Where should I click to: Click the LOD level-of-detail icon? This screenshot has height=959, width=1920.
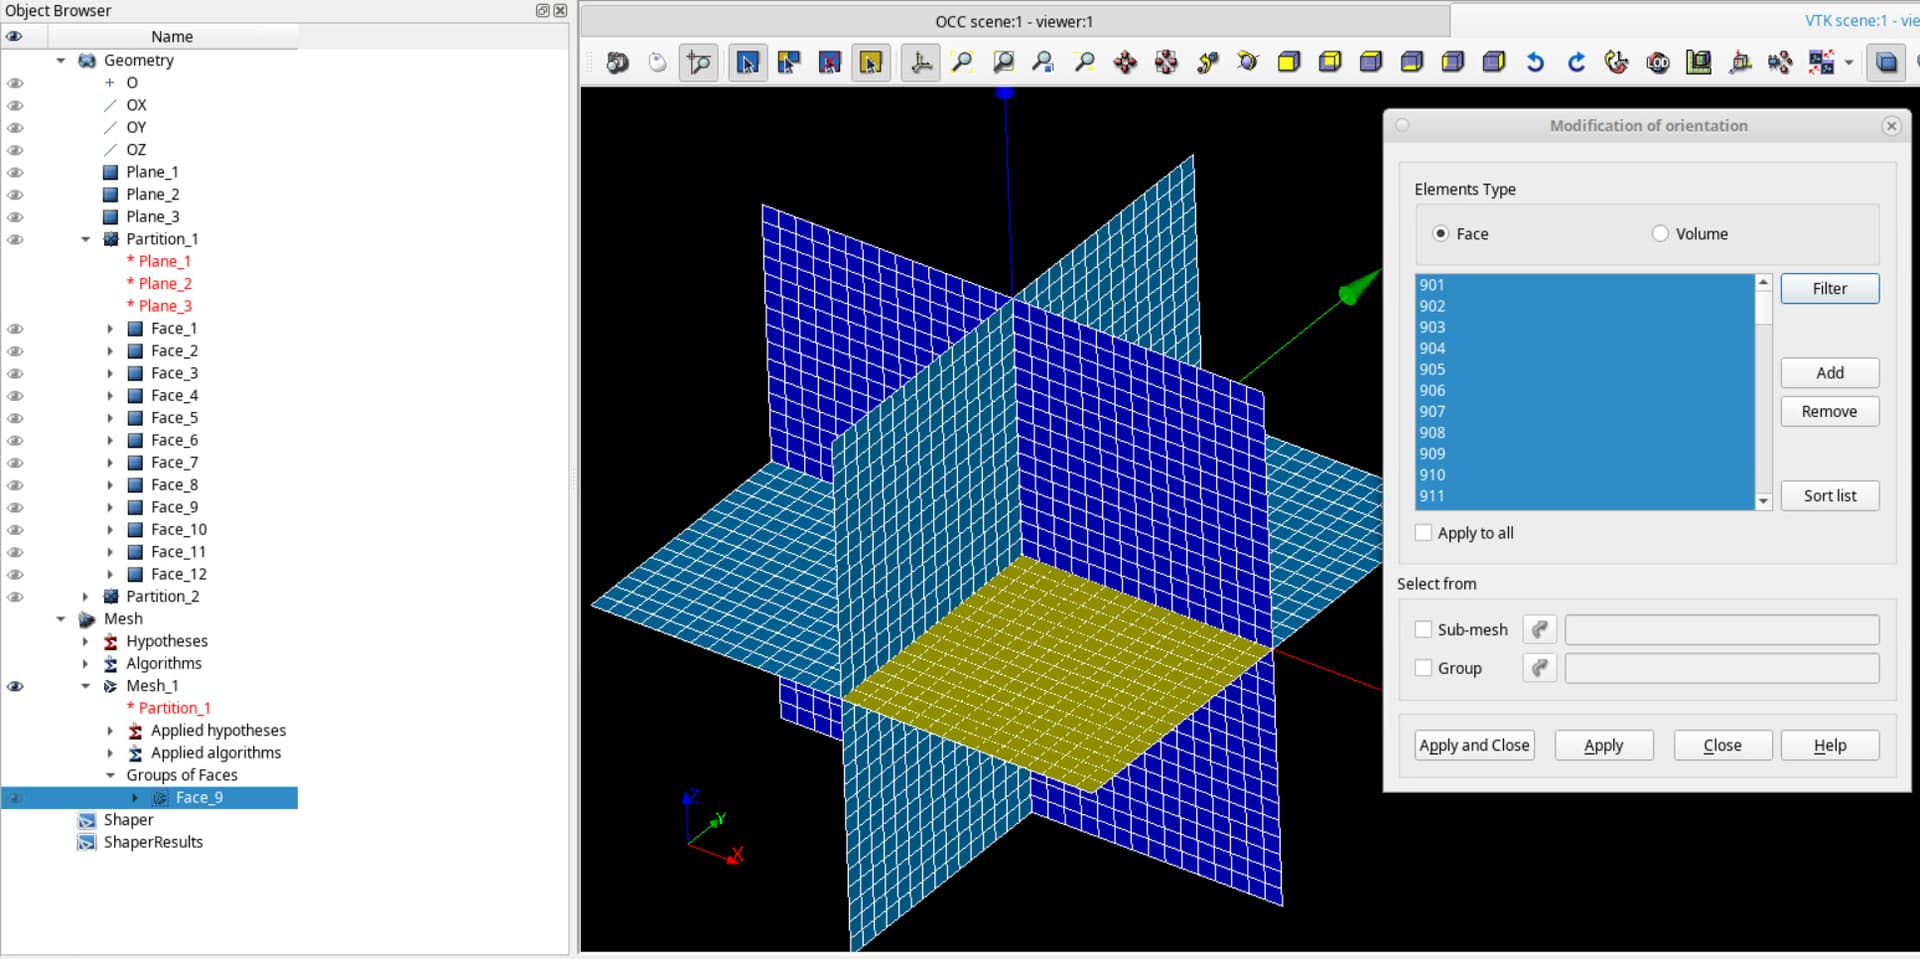click(1658, 63)
